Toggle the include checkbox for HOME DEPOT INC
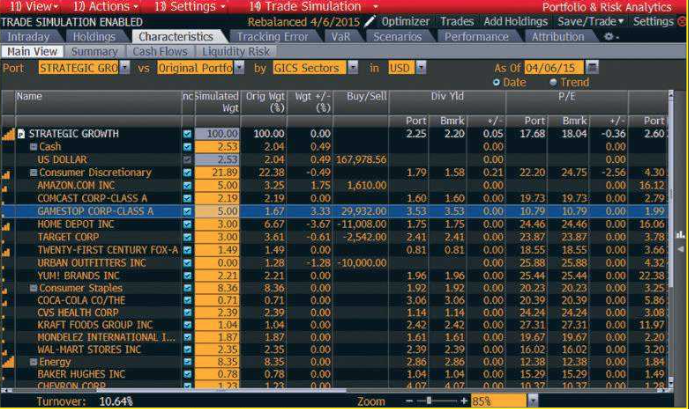 (x=188, y=224)
